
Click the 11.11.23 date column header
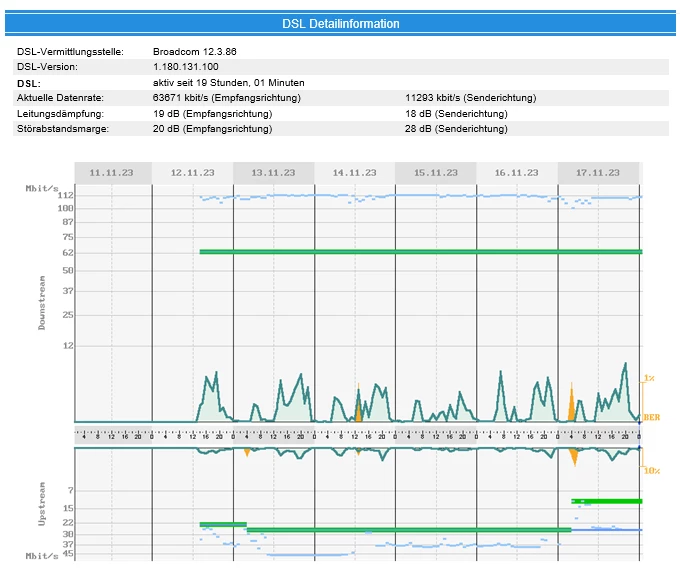(111, 173)
